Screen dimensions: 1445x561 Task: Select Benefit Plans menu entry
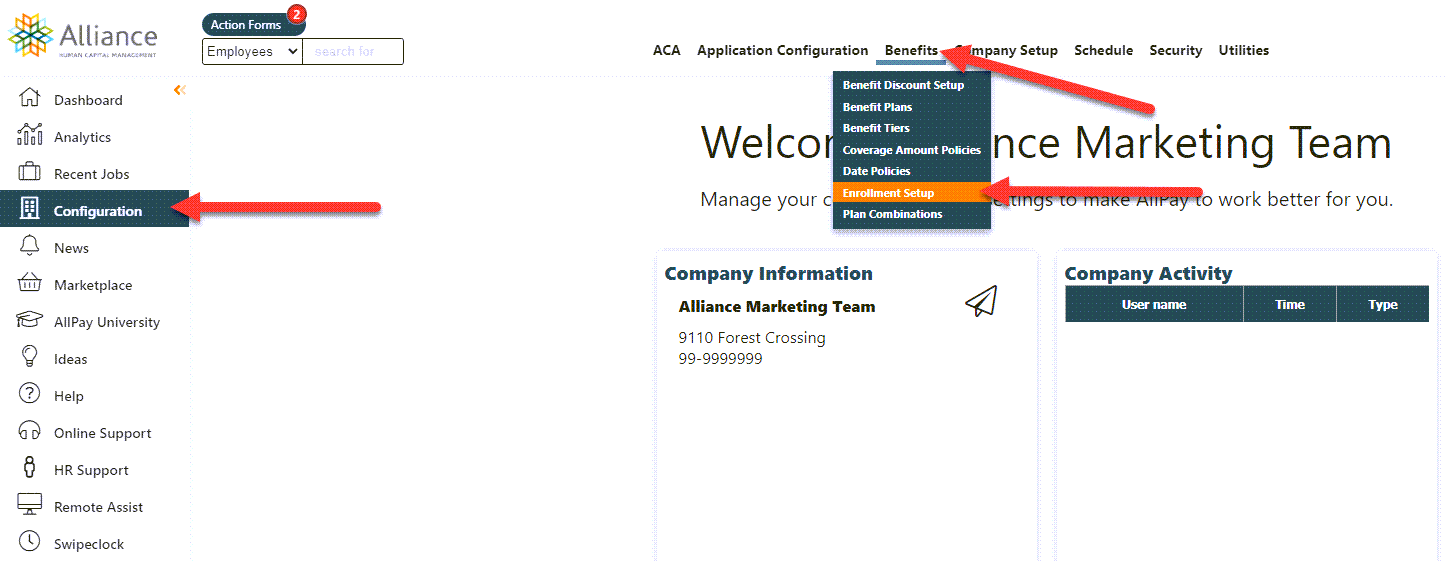click(912, 107)
